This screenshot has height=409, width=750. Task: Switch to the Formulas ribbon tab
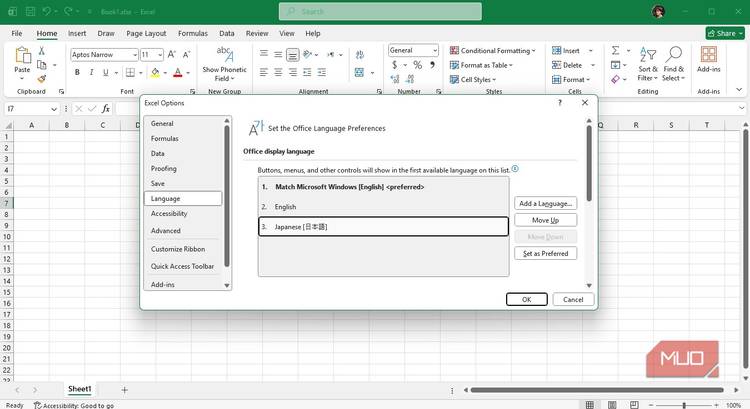pos(193,33)
